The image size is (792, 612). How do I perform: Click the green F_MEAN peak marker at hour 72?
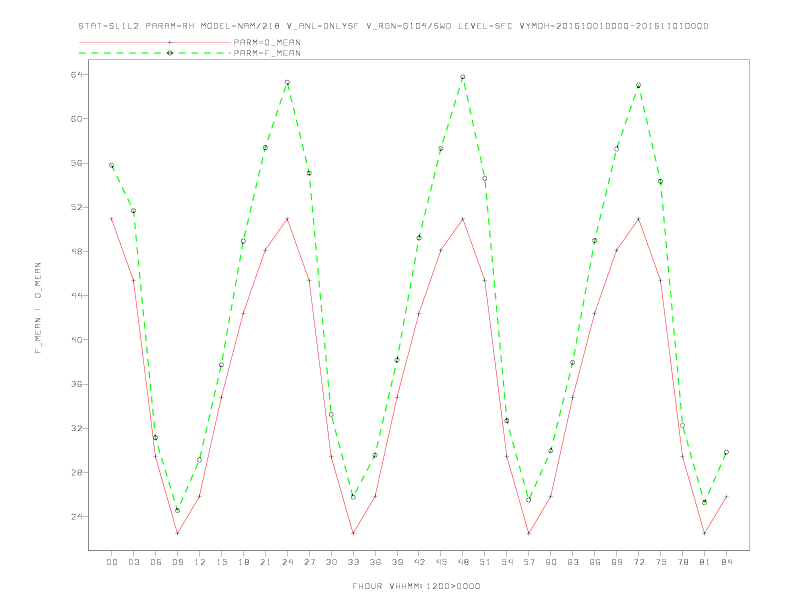click(x=638, y=85)
